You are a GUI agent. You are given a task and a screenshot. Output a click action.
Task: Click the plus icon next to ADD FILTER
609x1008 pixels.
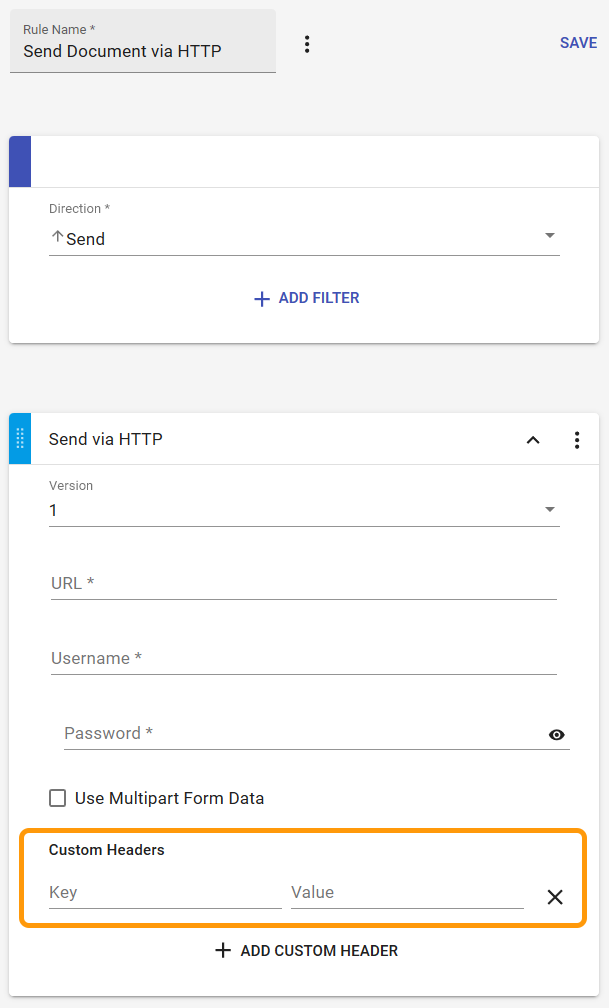pos(261,298)
